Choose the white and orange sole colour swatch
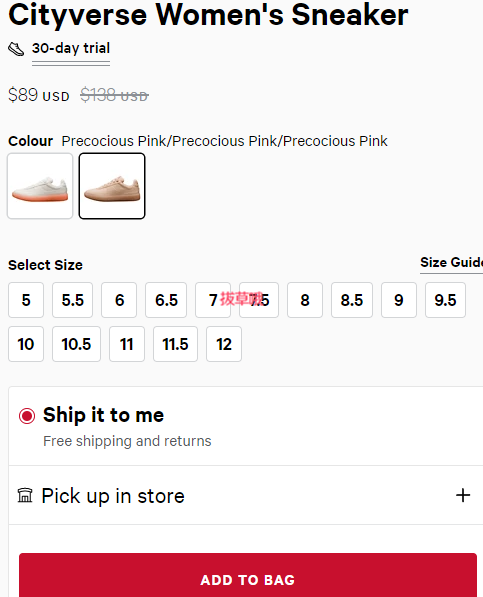This screenshot has width=483, height=597. click(x=40, y=186)
